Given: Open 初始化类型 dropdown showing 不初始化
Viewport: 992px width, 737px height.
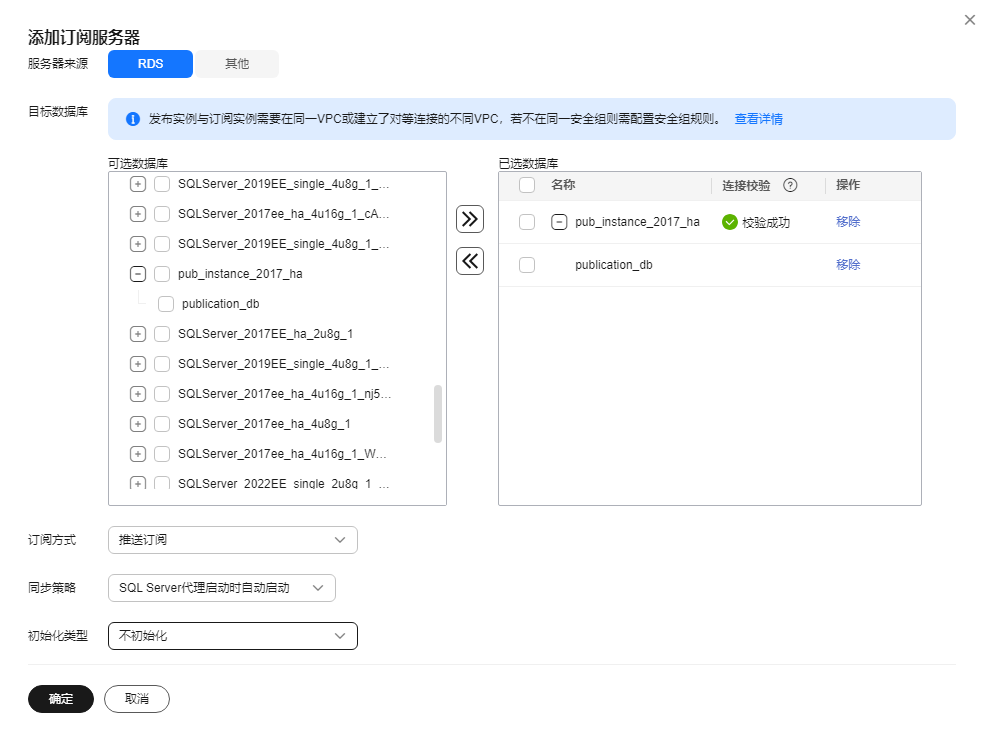Looking at the screenshot, I should pos(233,636).
